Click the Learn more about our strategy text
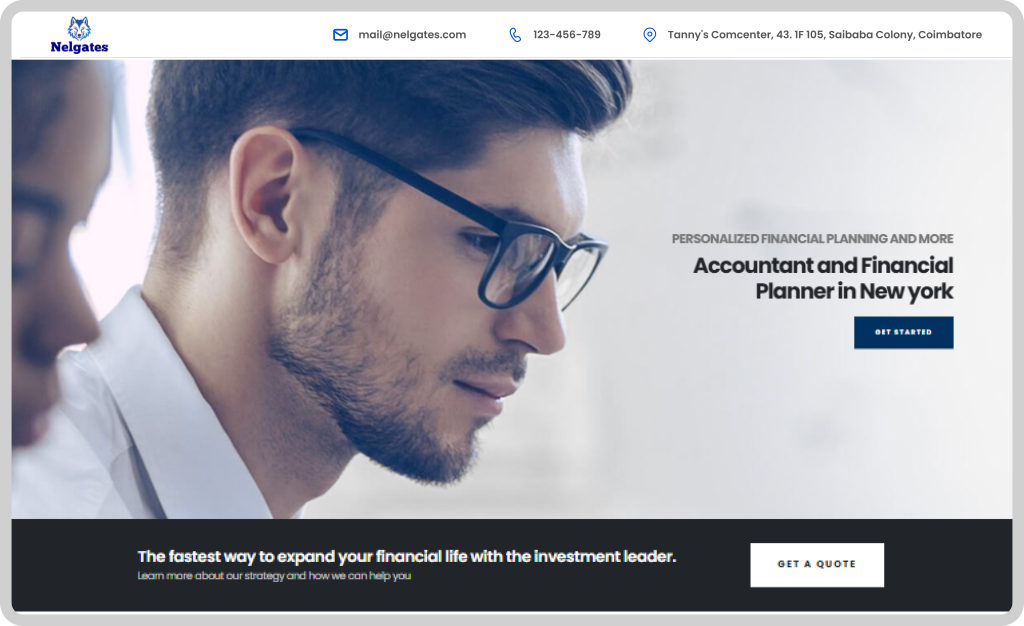 coord(274,576)
